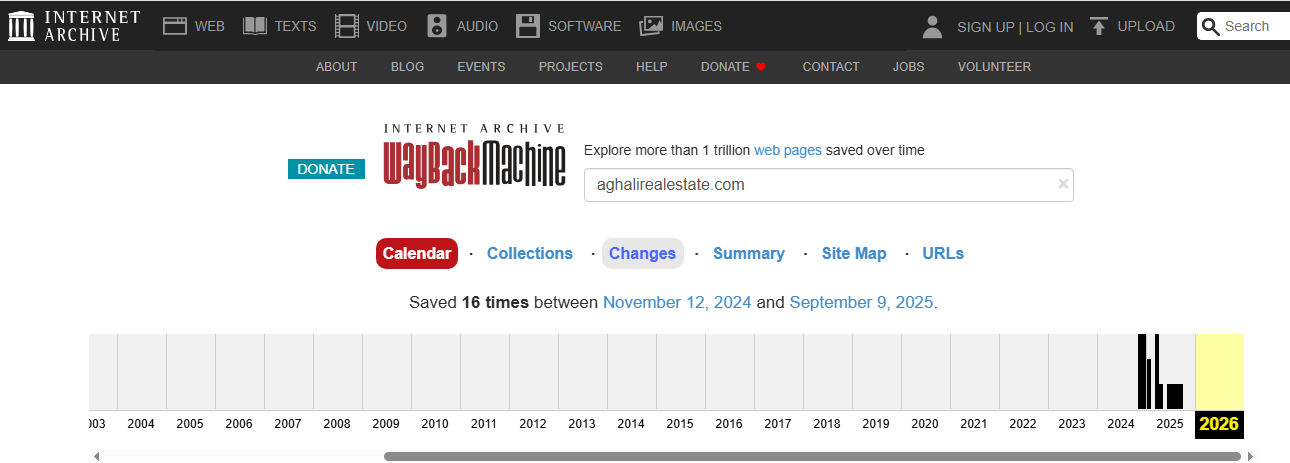
Task: Open the About menu item
Action: coord(336,67)
